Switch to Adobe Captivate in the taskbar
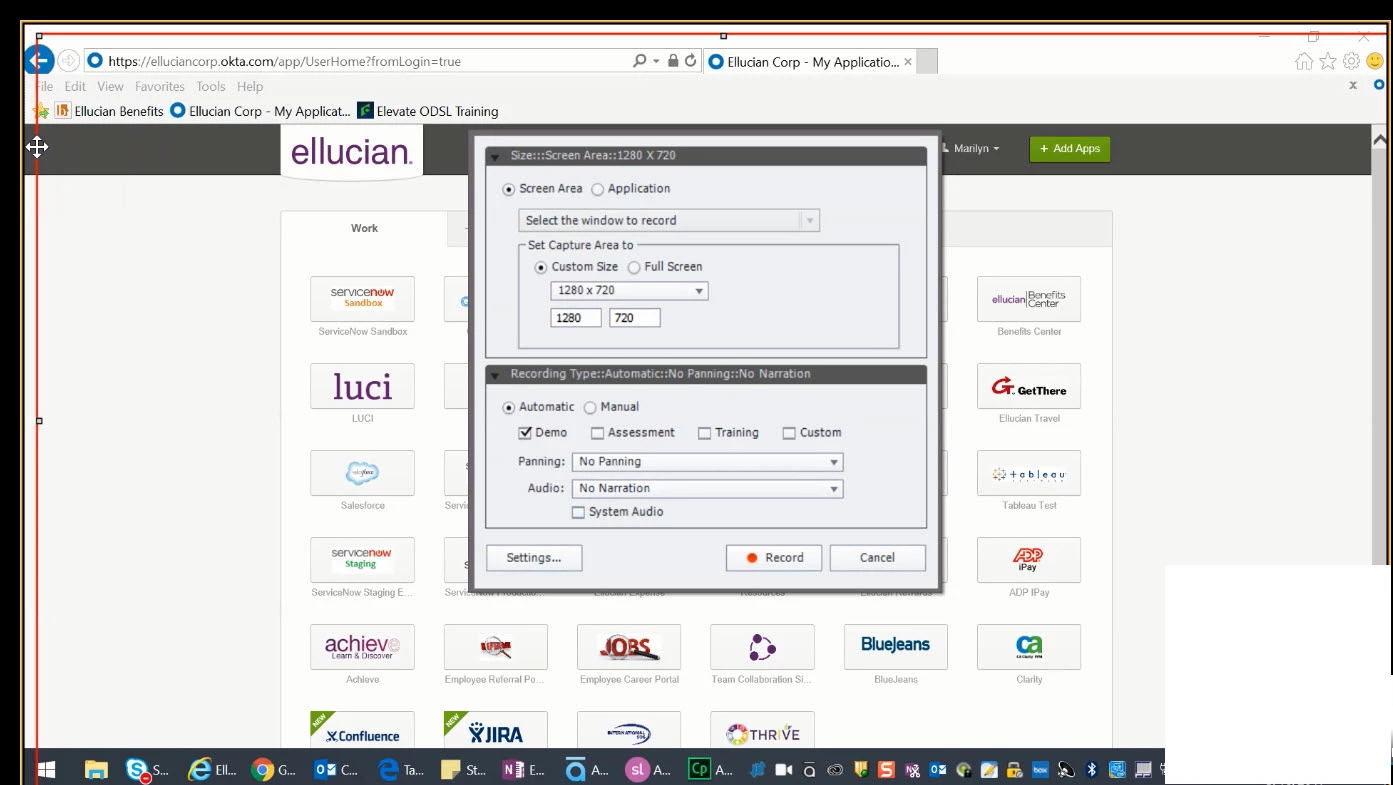 [711, 769]
